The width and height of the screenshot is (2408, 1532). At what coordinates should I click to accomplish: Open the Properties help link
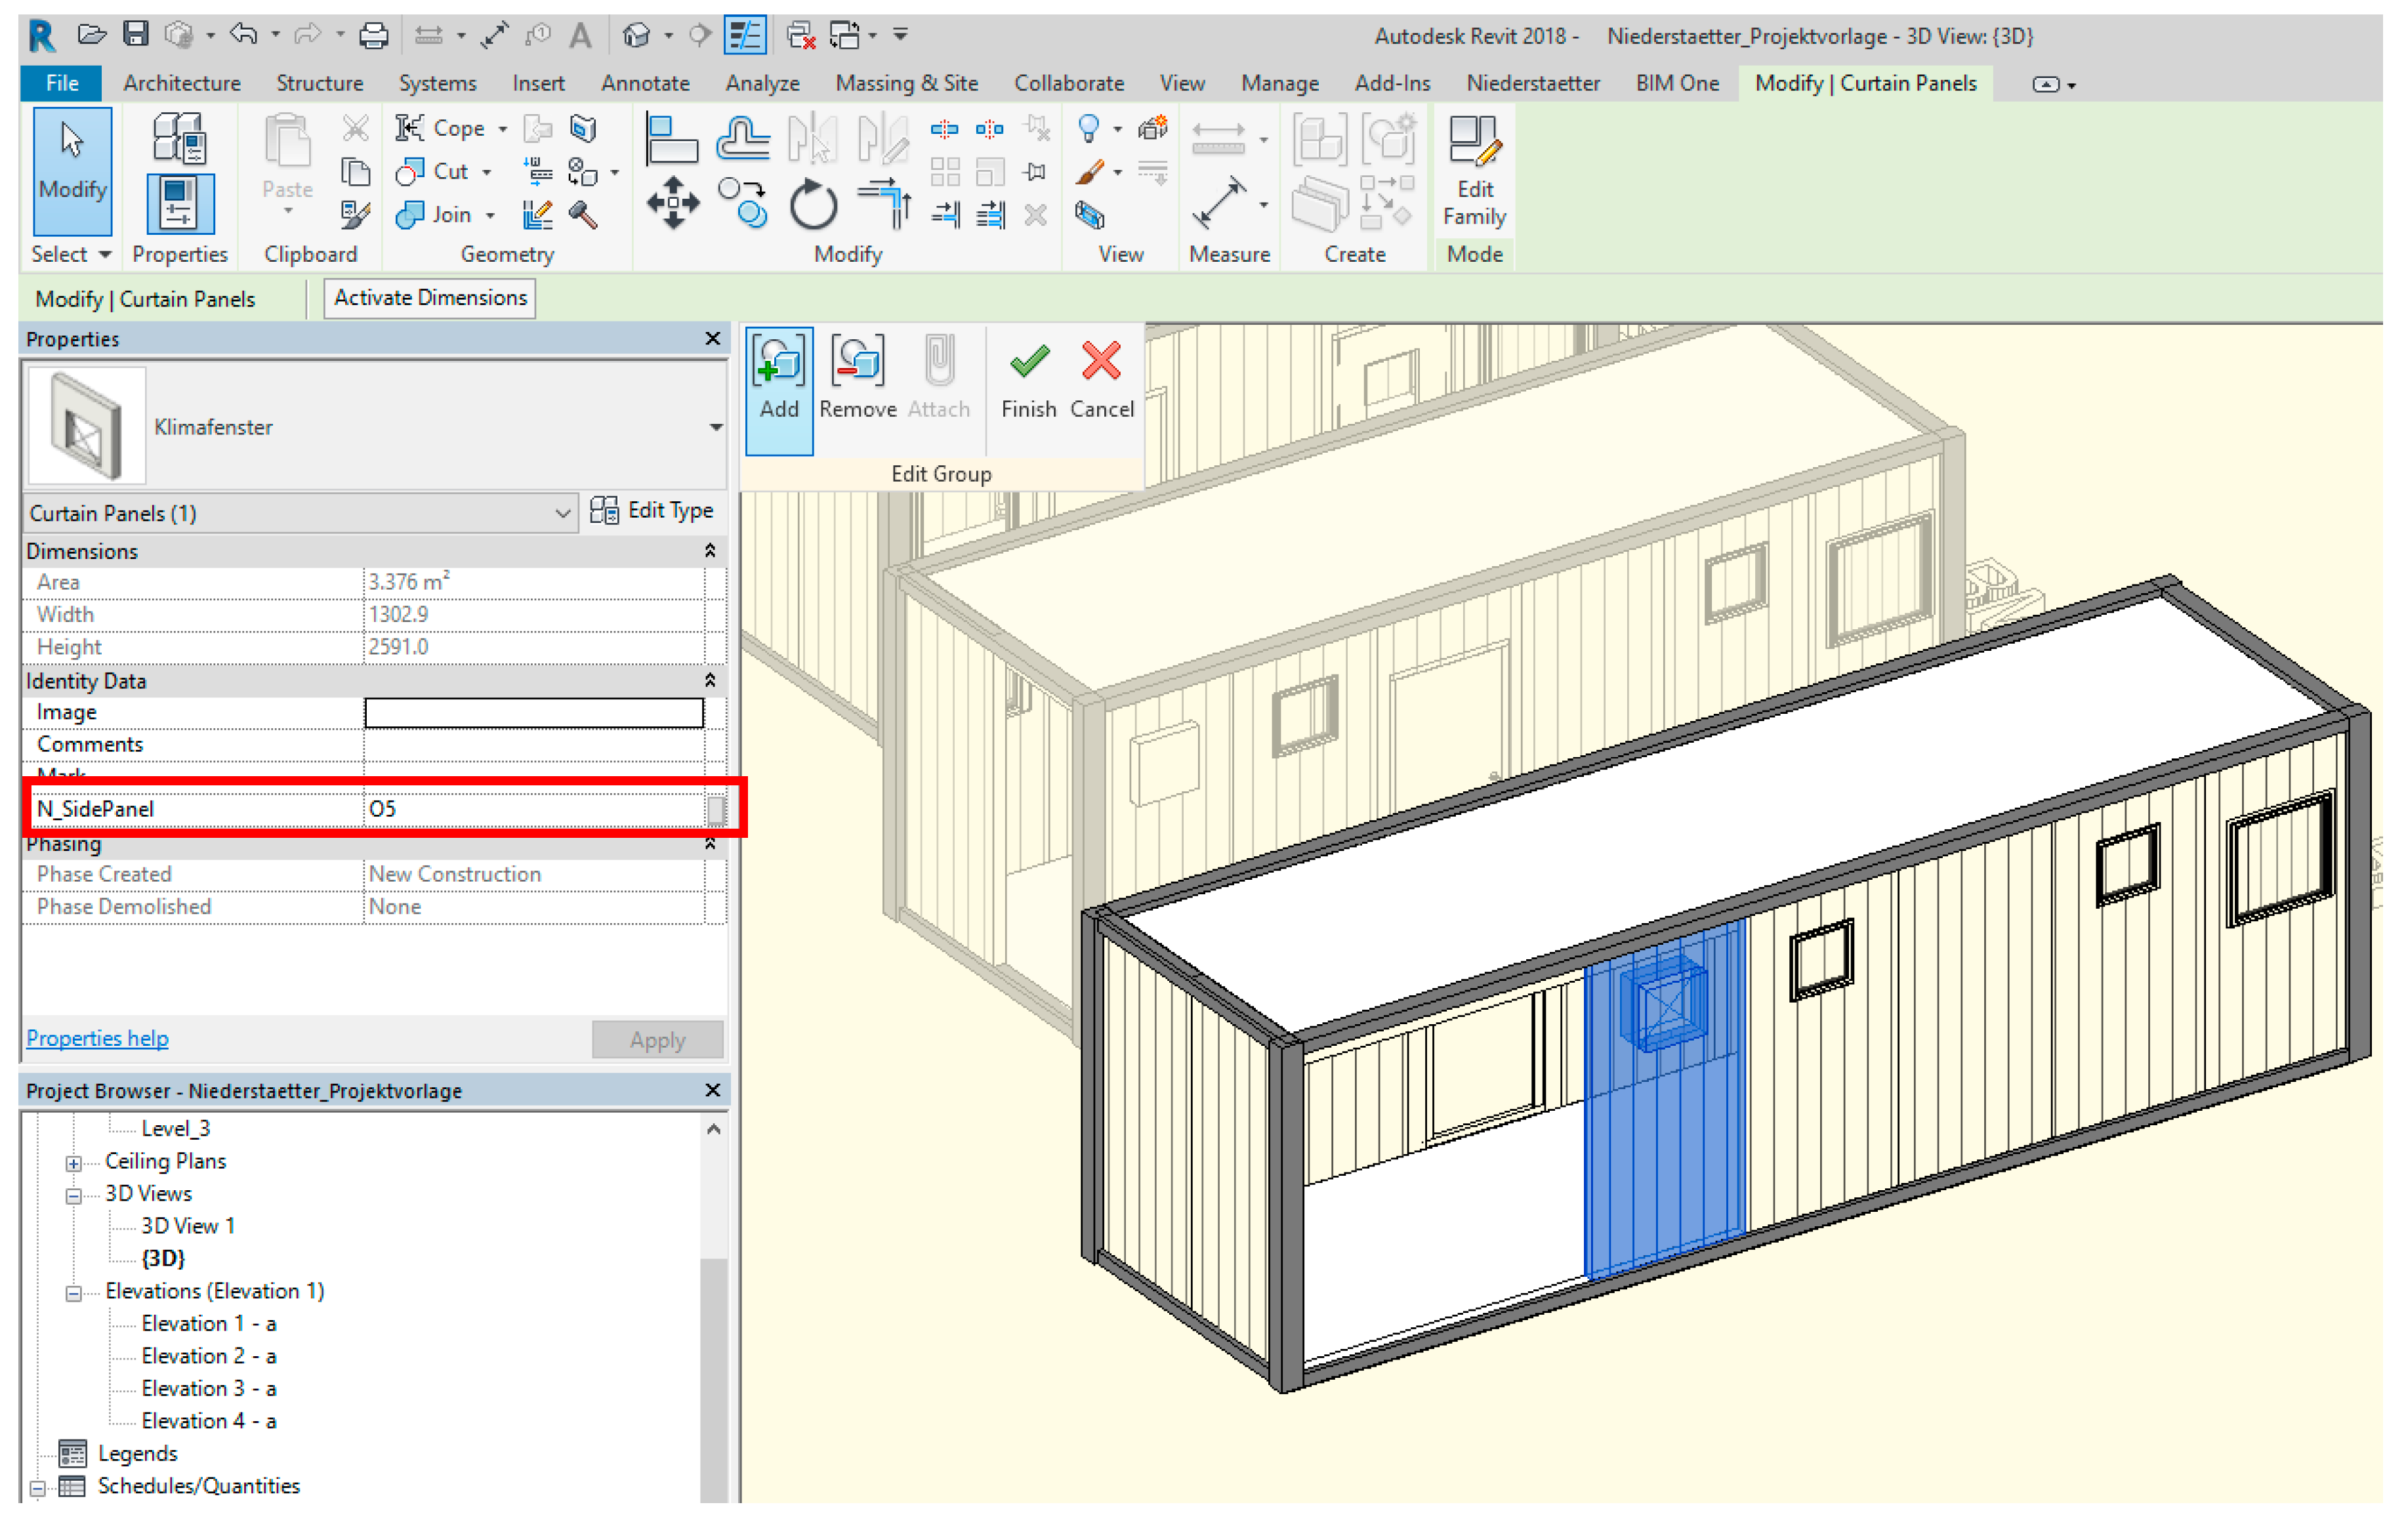[97, 1039]
